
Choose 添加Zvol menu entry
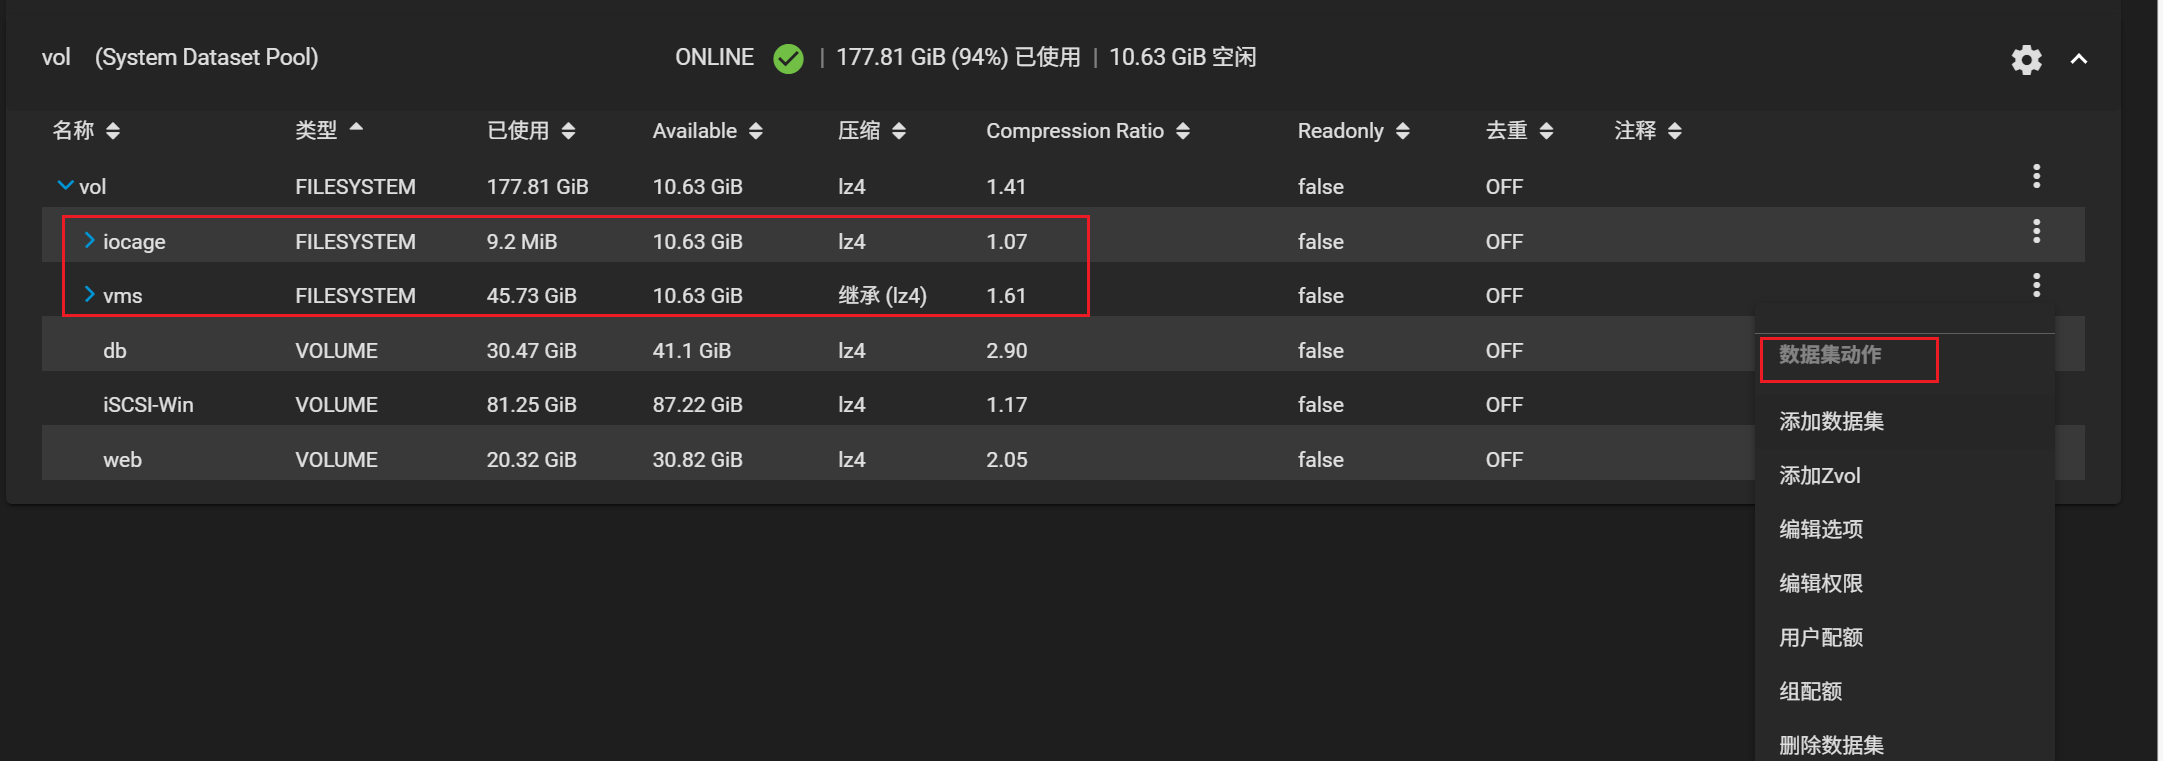point(1819,476)
